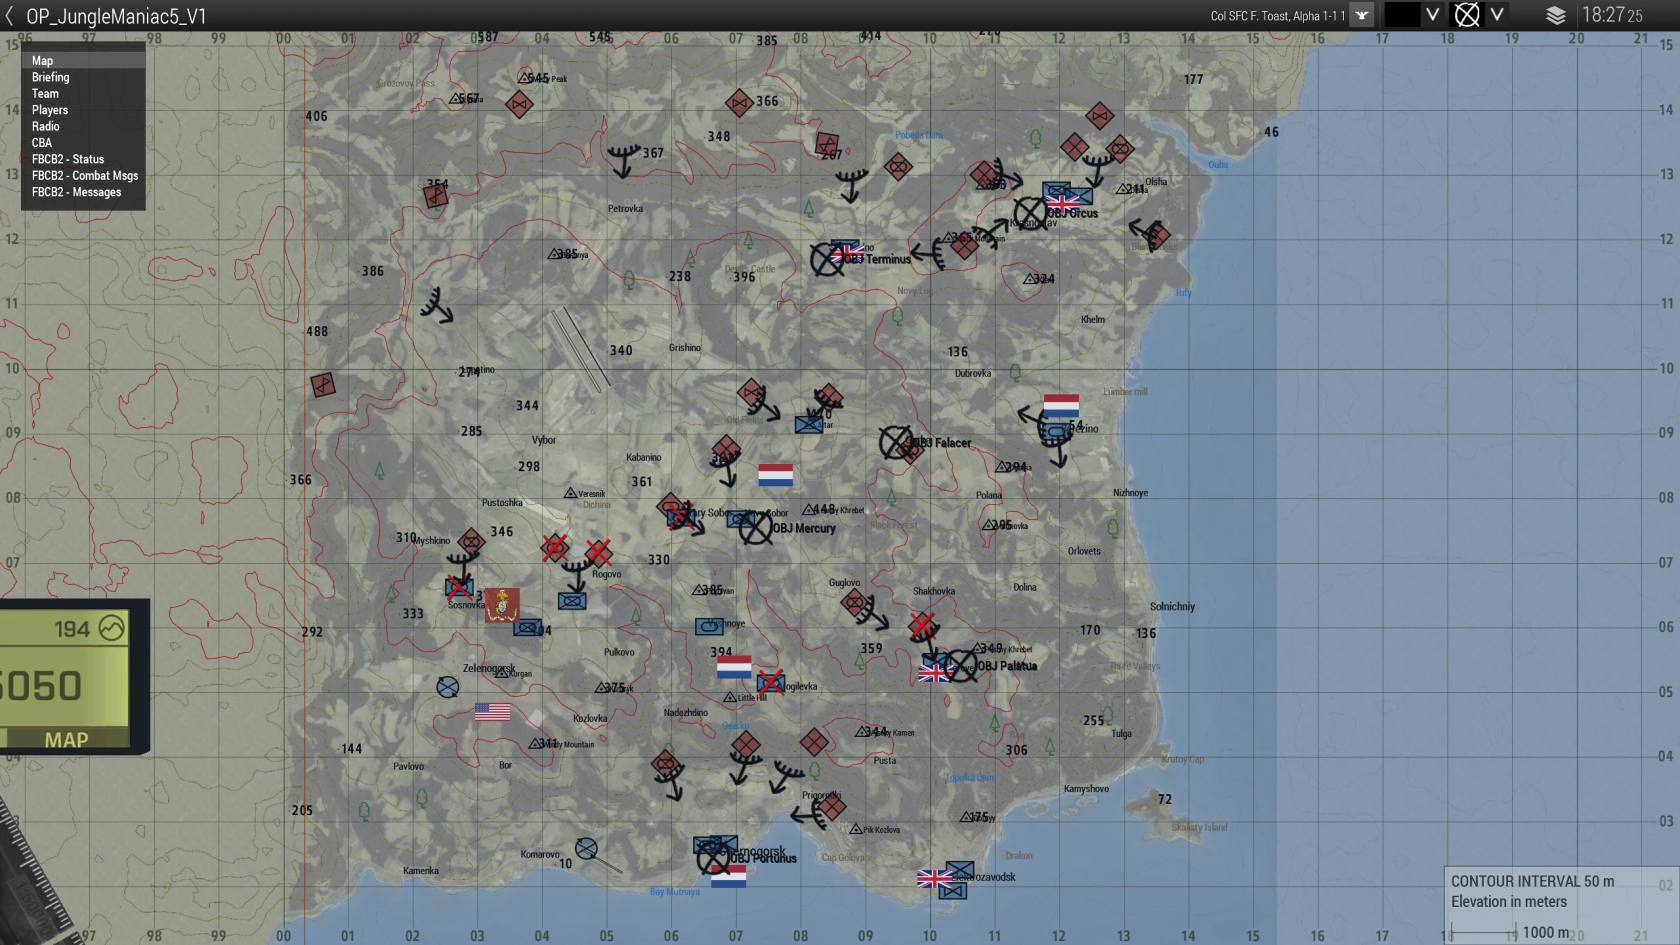Click the OBJ Palatua objective circle marker
1680x945 pixels.
961,666
